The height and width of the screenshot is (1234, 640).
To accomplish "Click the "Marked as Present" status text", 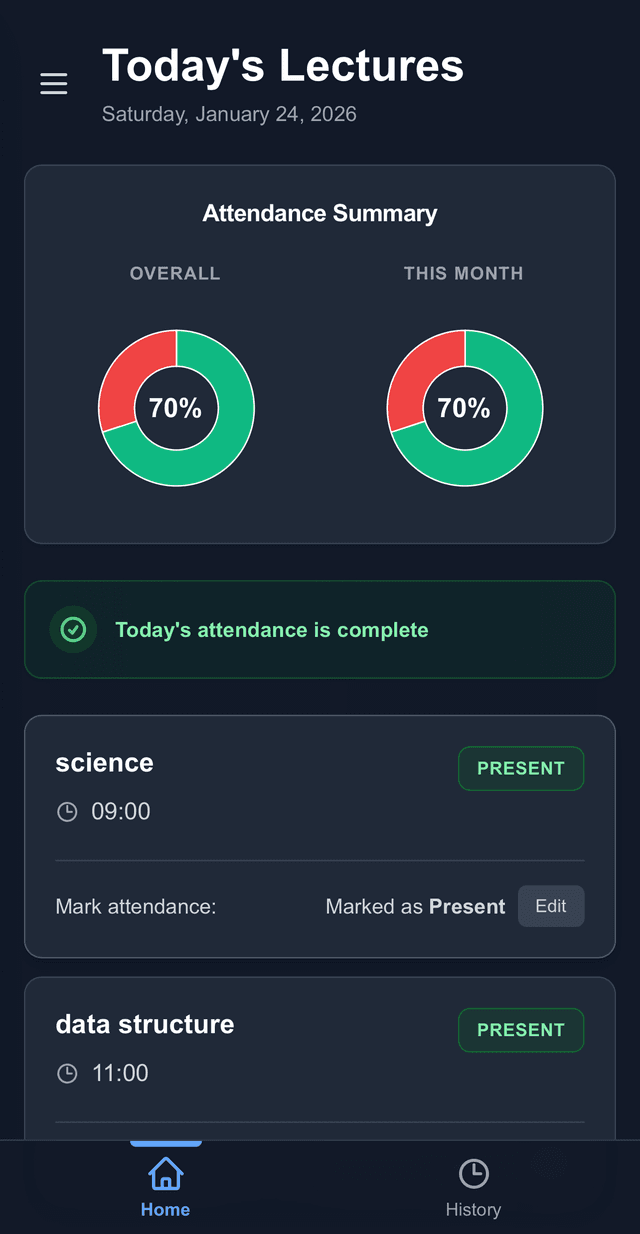I will [x=415, y=907].
